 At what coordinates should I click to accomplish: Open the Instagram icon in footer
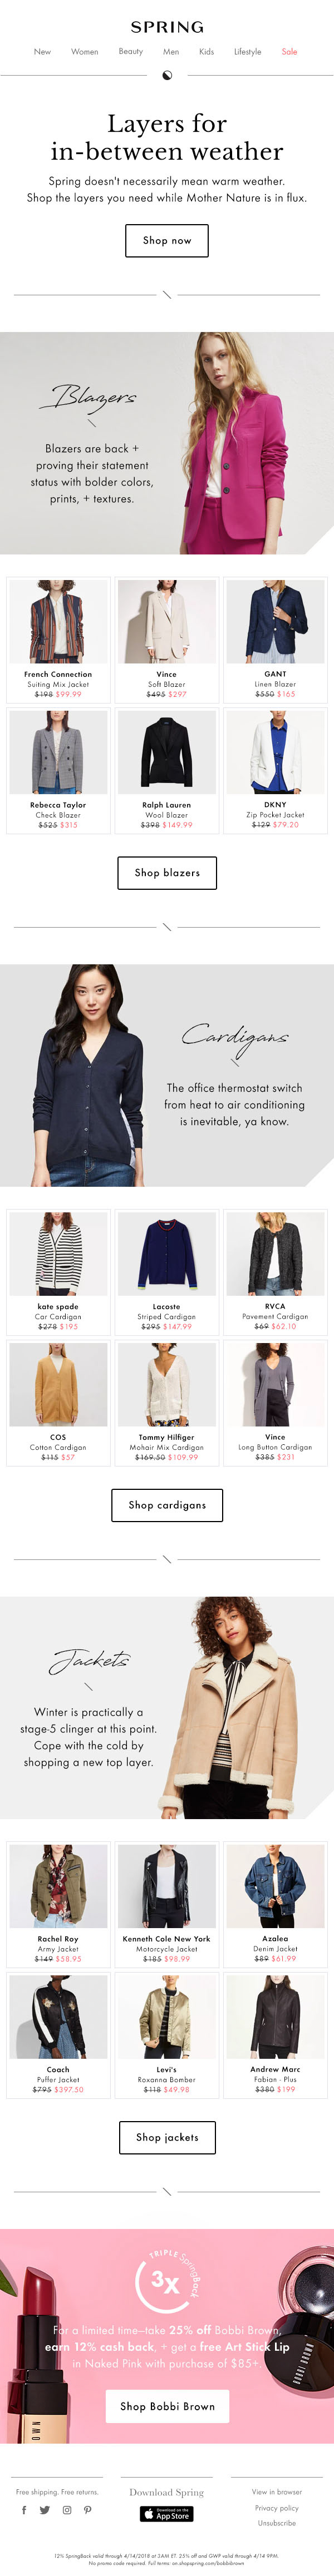coord(67,2509)
